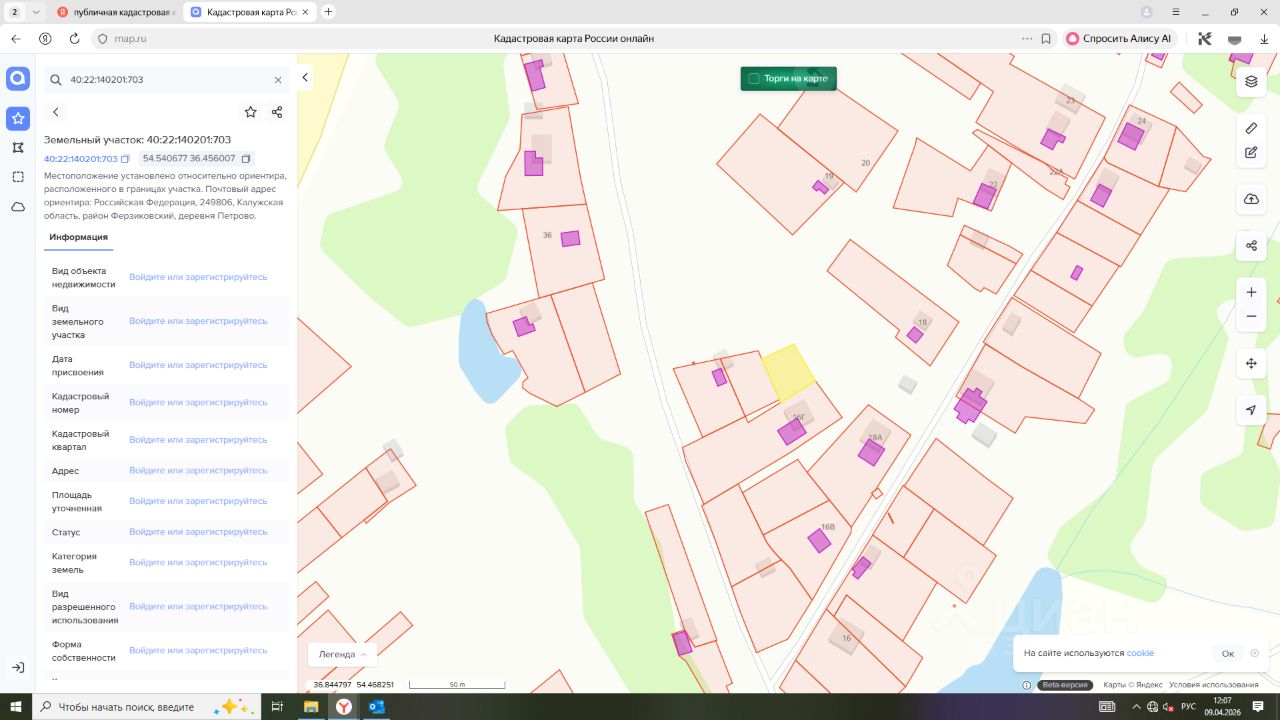
Task: Expand the Легенда panel
Action: [x=342, y=654]
